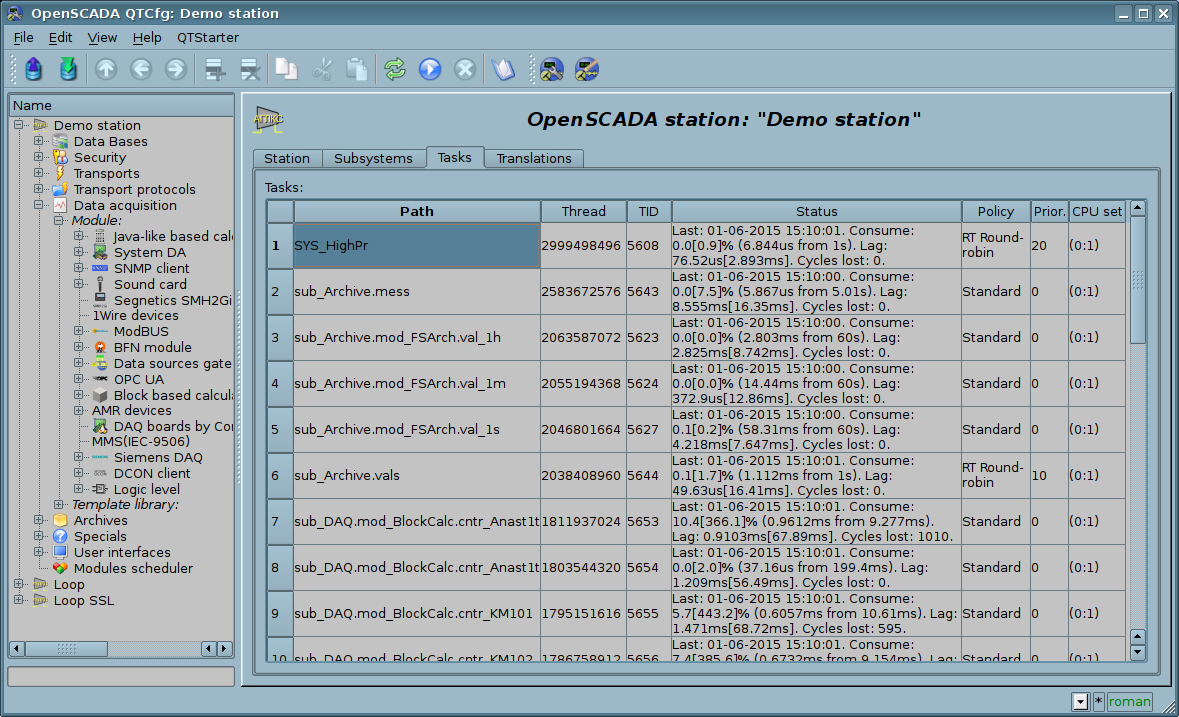Click the tasks table vertical scrollbar handle
Image resolution: width=1179 pixels, height=717 pixels.
tap(1137, 280)
